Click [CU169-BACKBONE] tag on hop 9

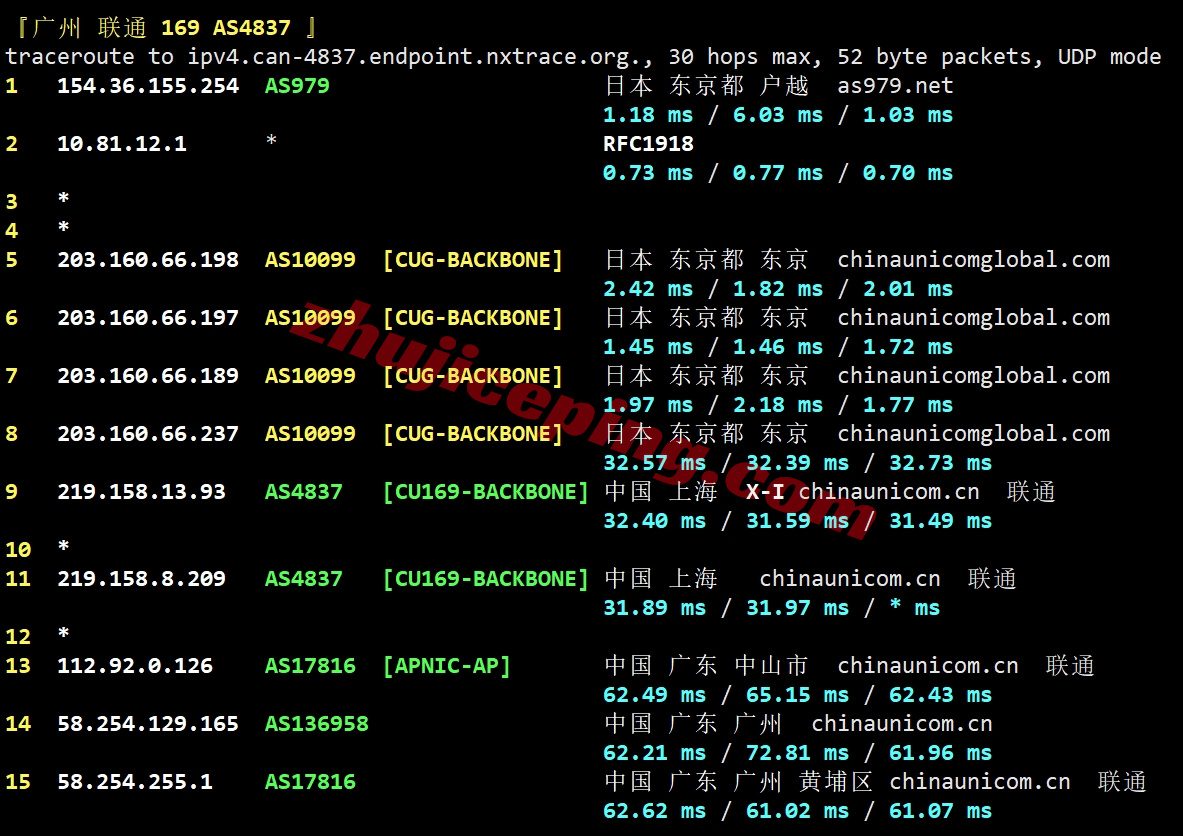(x=486, y=493)
